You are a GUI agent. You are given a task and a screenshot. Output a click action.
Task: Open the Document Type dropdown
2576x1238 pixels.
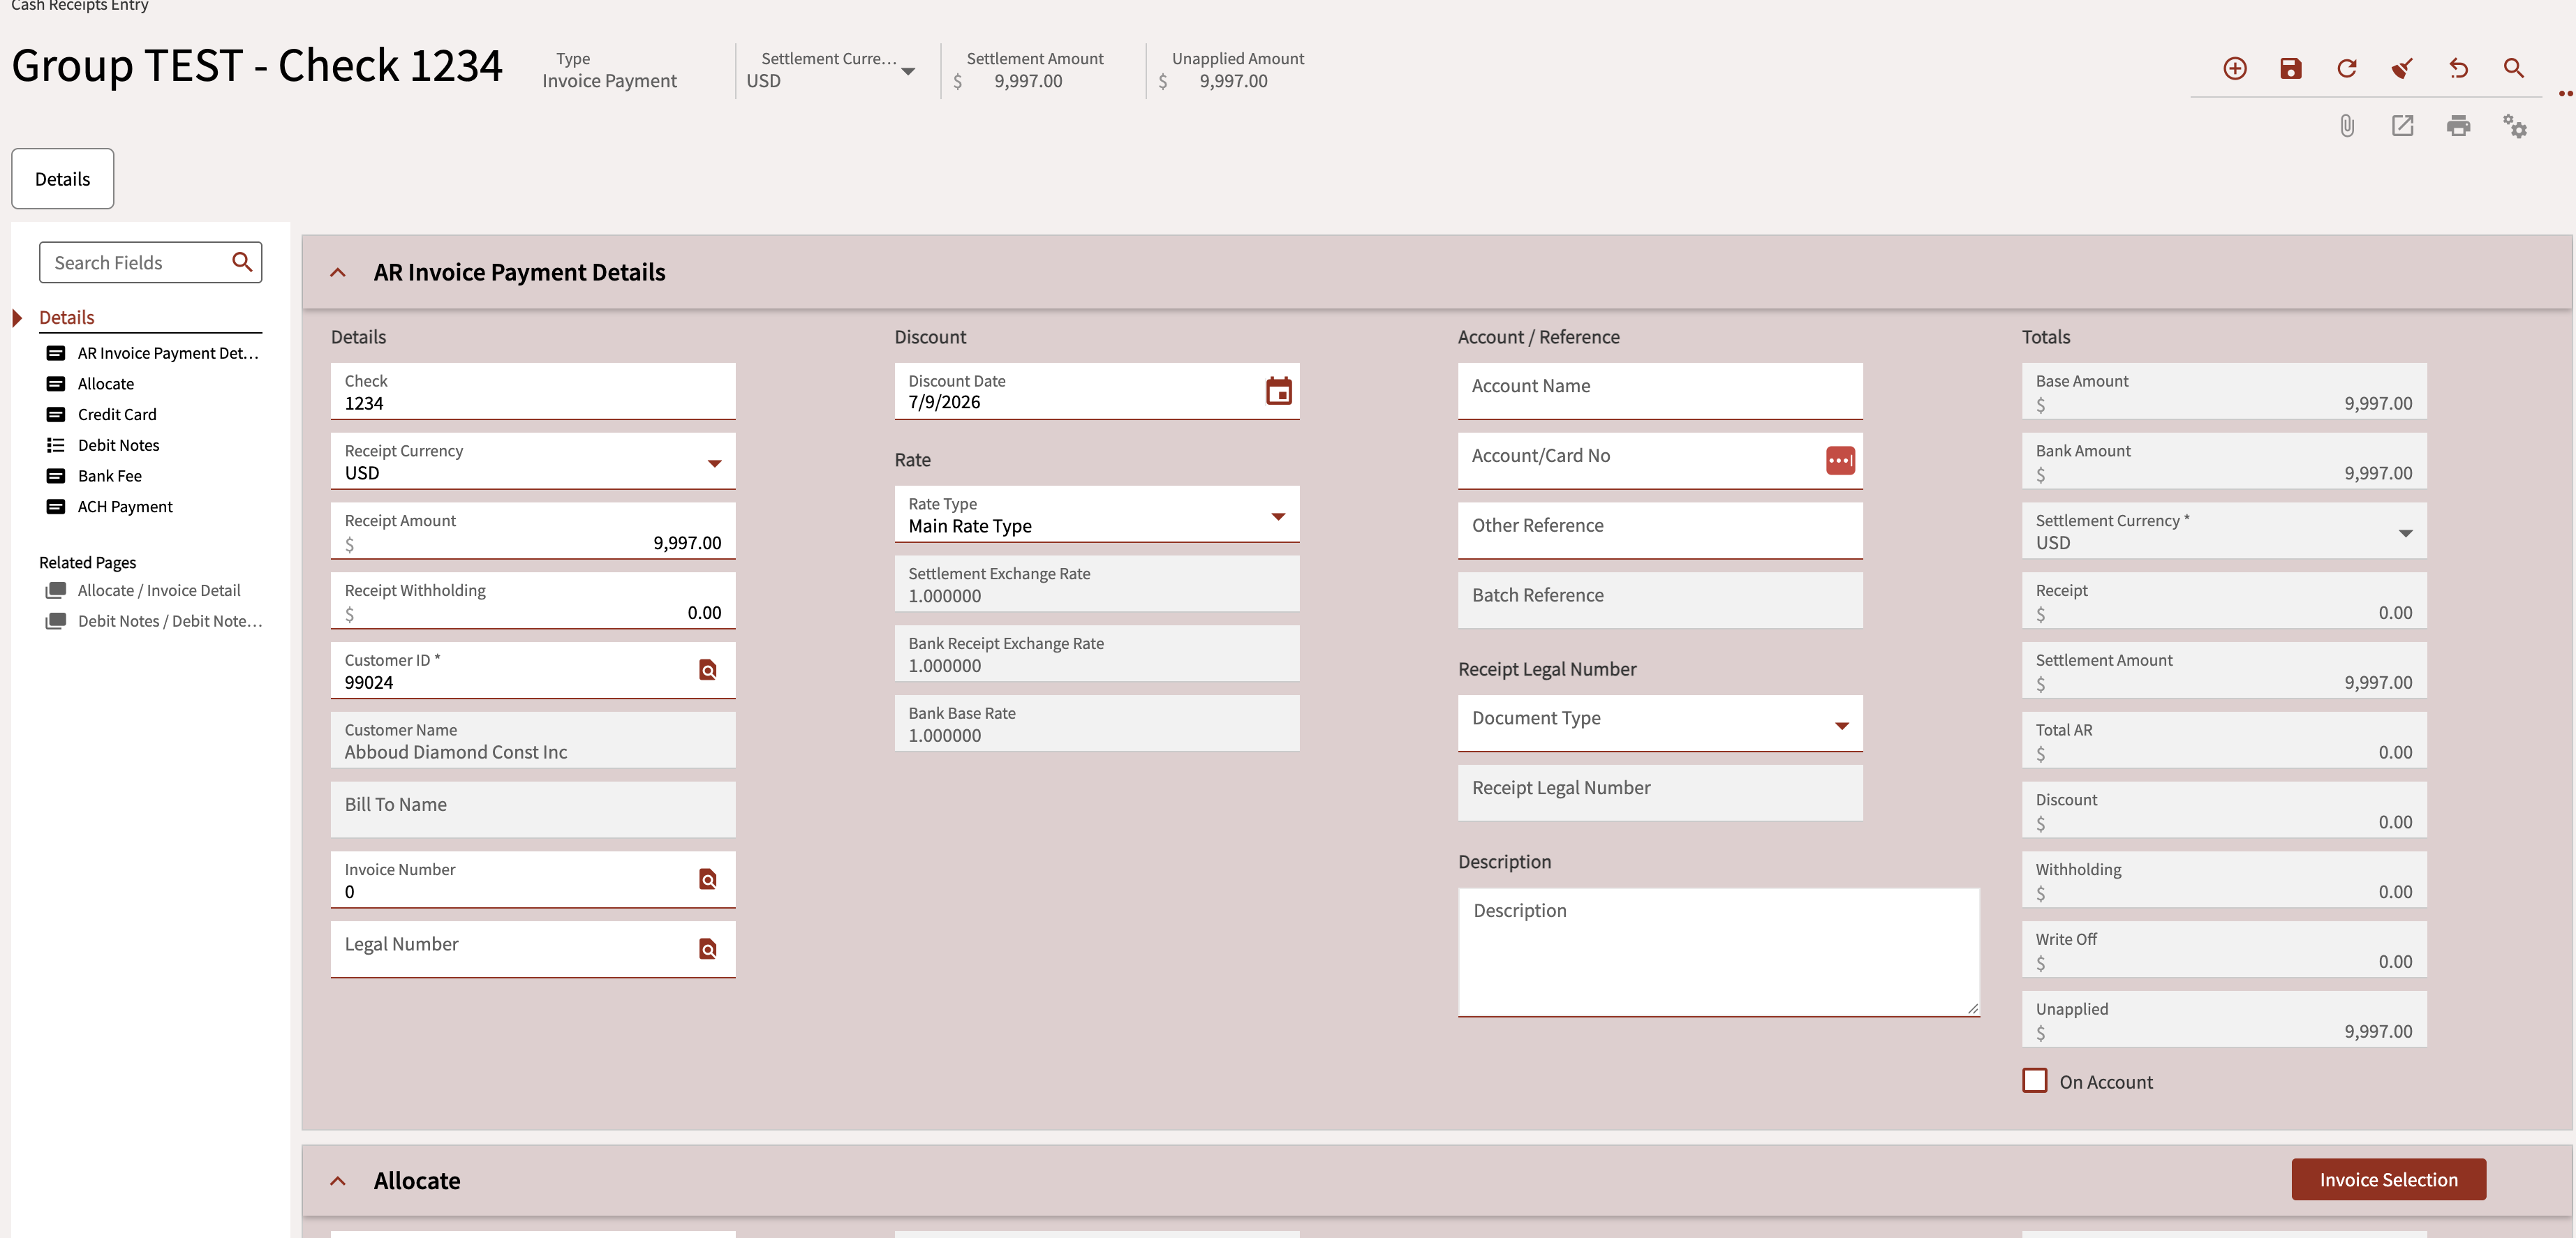1842,726
